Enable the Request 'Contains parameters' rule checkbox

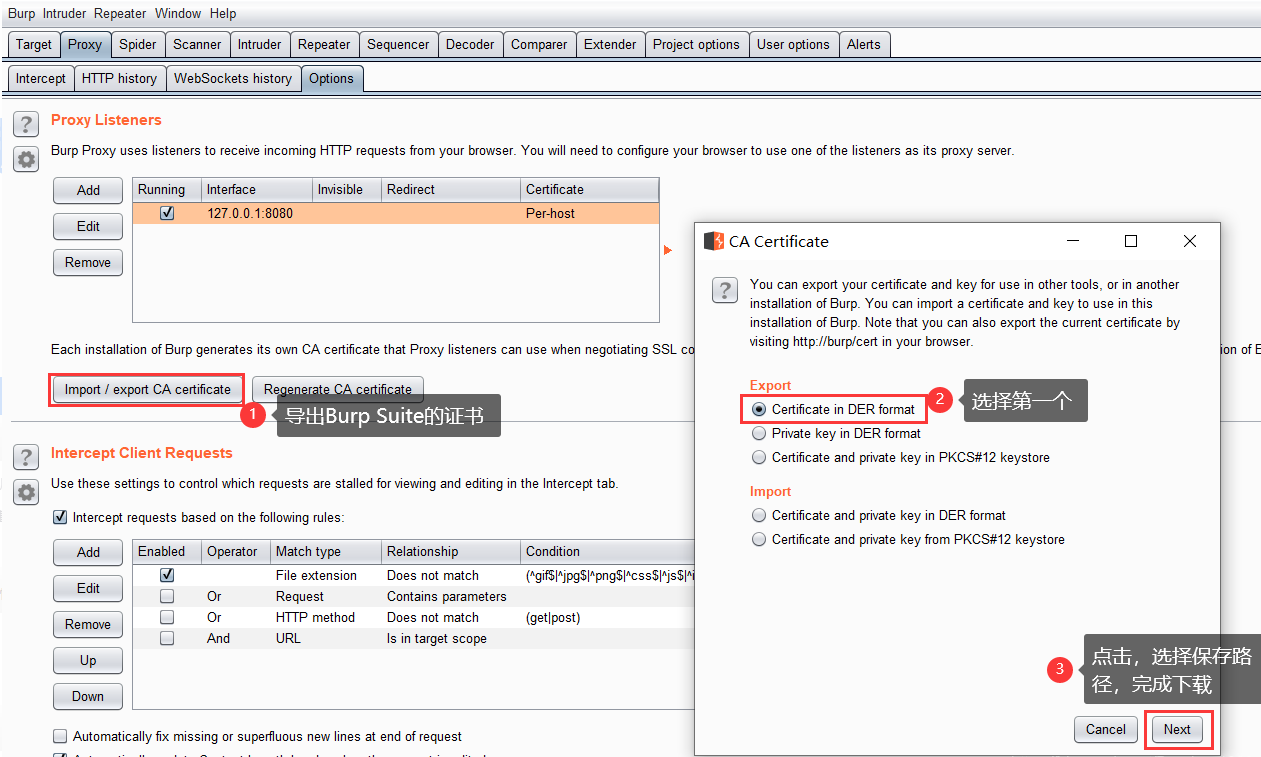[167, 596]
